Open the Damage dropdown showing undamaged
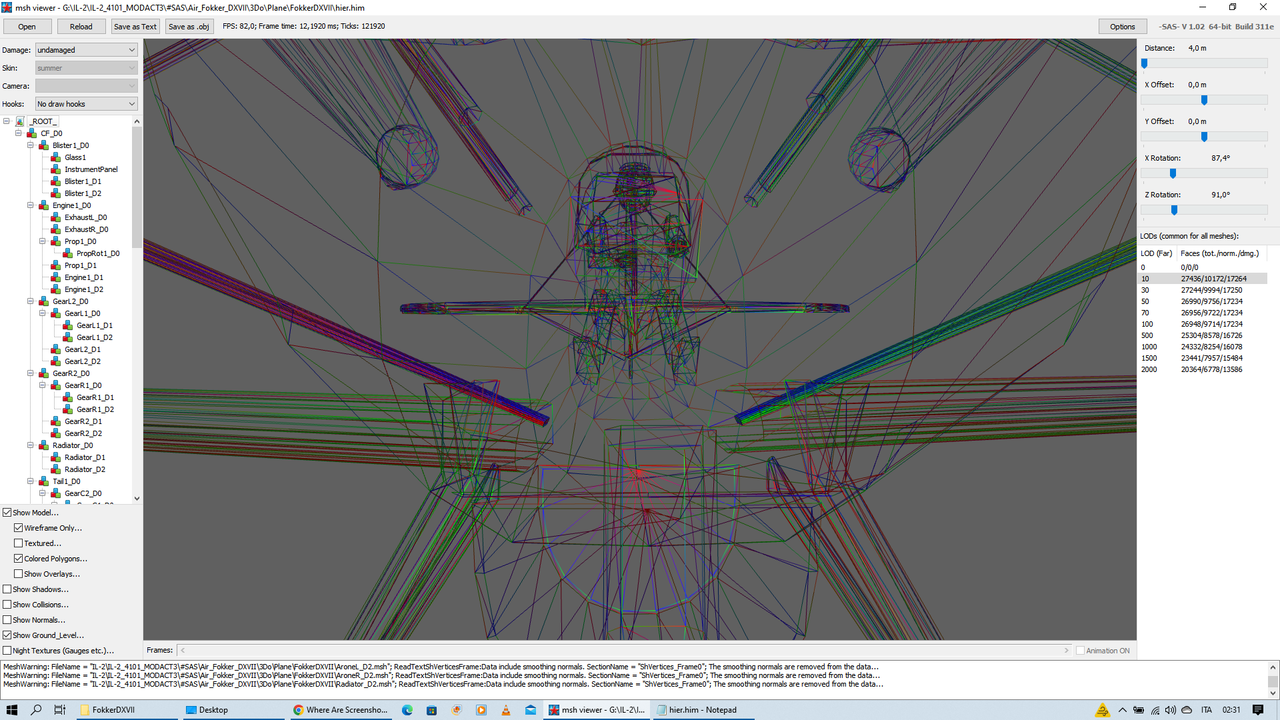Image resolution: width=1280 pixels, height=720 pixels. [x=85, y=51]
